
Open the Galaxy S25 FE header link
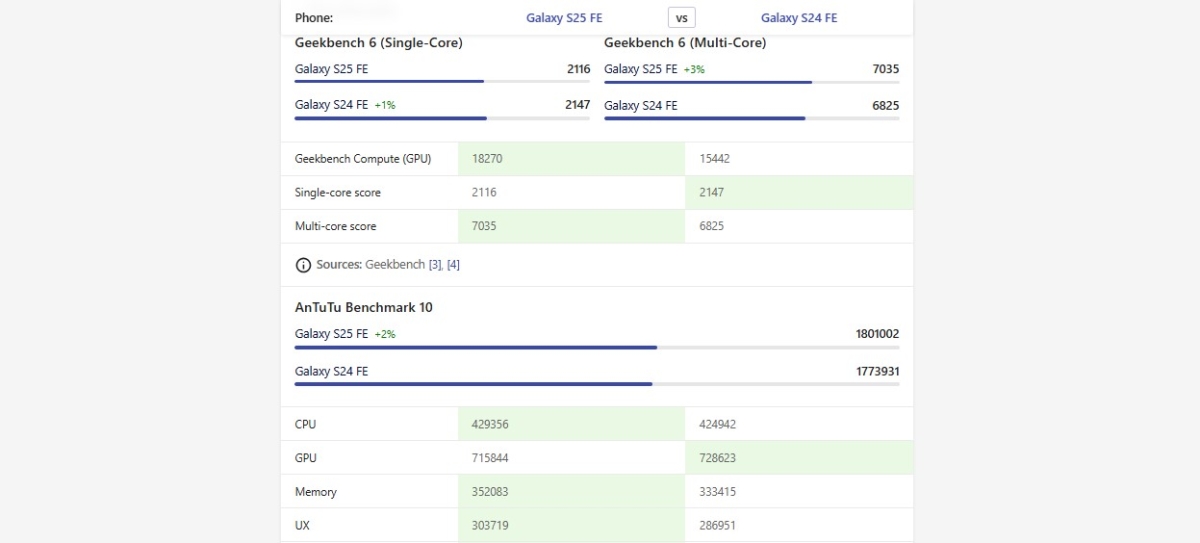click(564, 18)
